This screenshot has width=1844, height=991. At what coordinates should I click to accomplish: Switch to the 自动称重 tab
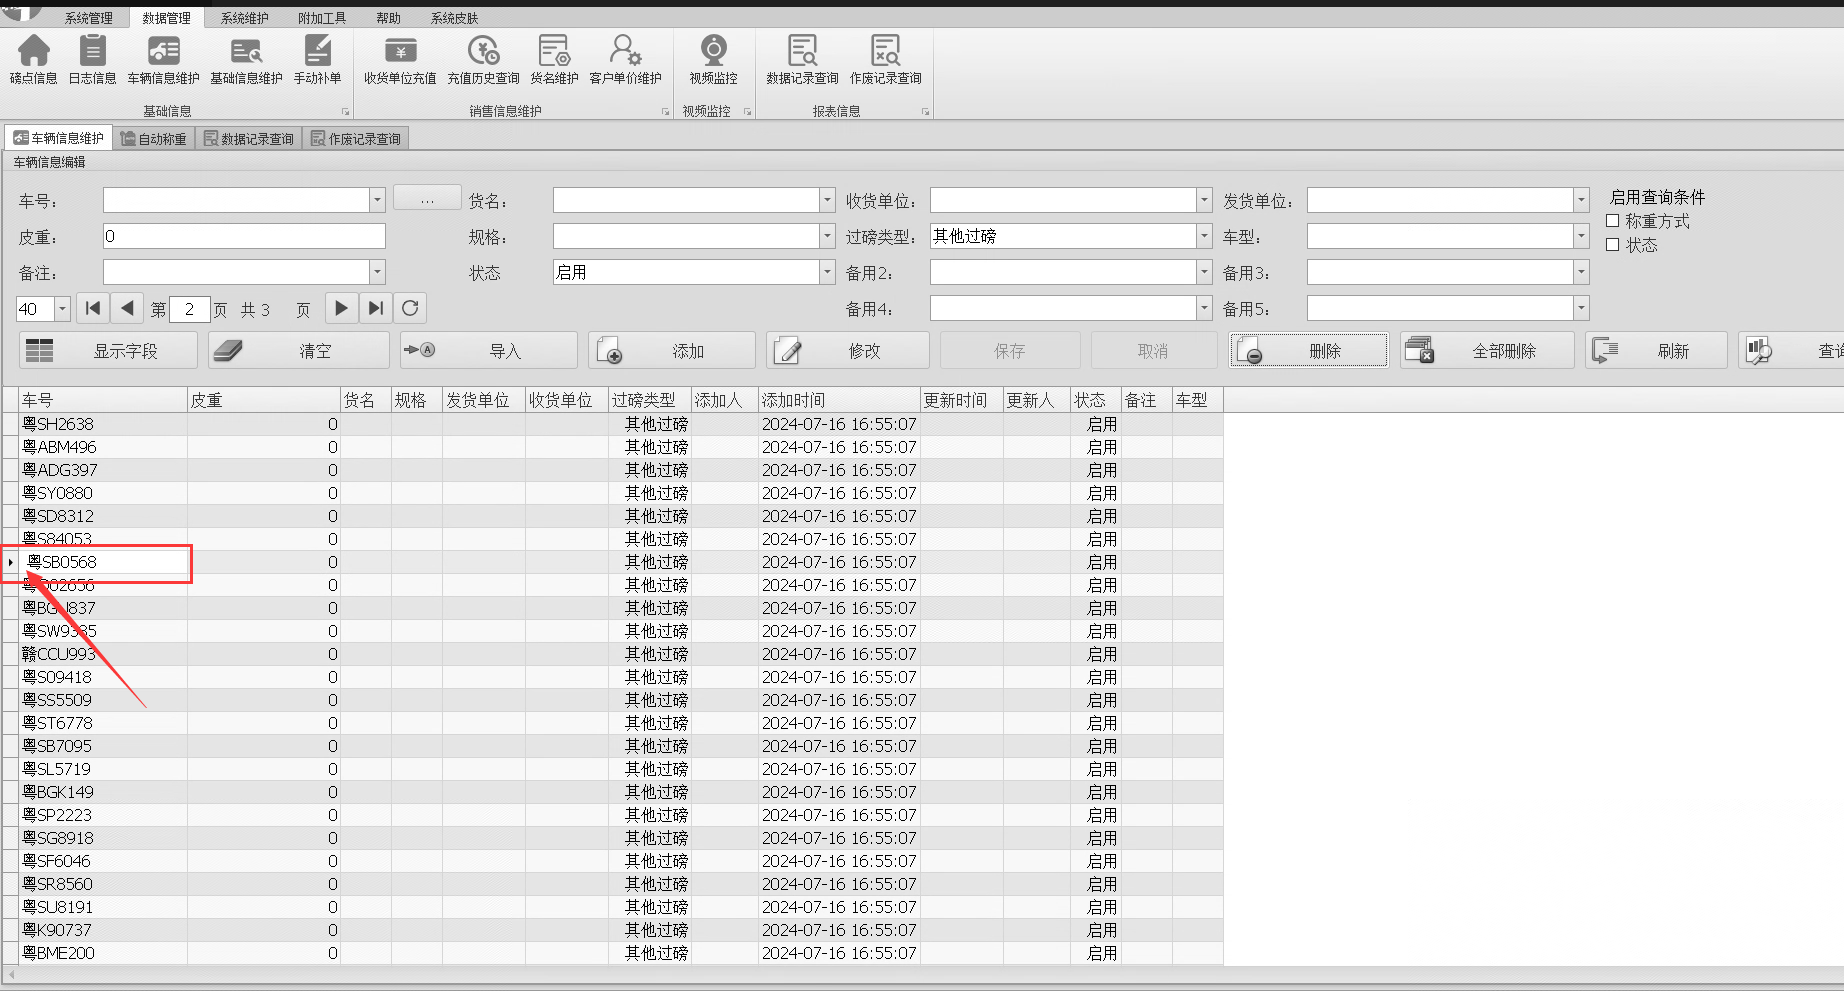click(x=154, y=139)
